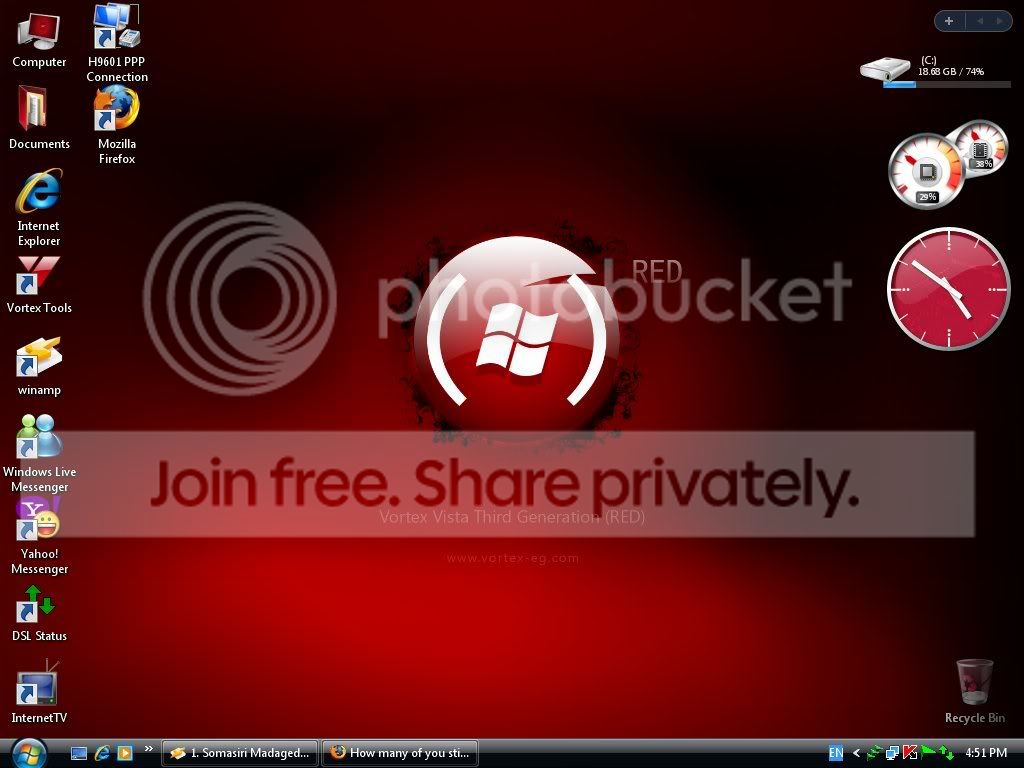Click the C: drive usage bar
The image size is (1024, 768).
click(x=947, y=84)
